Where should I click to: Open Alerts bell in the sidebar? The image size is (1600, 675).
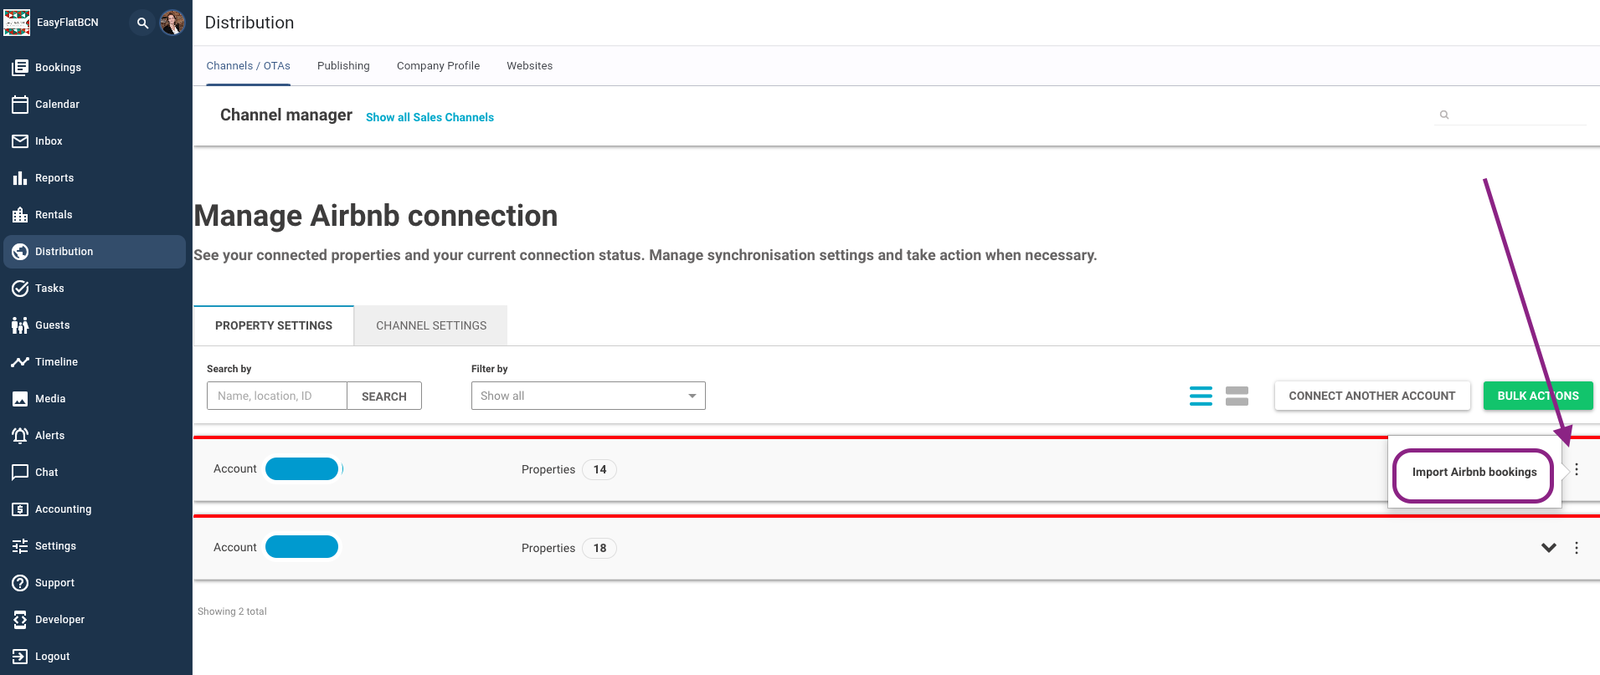[49, 435]
